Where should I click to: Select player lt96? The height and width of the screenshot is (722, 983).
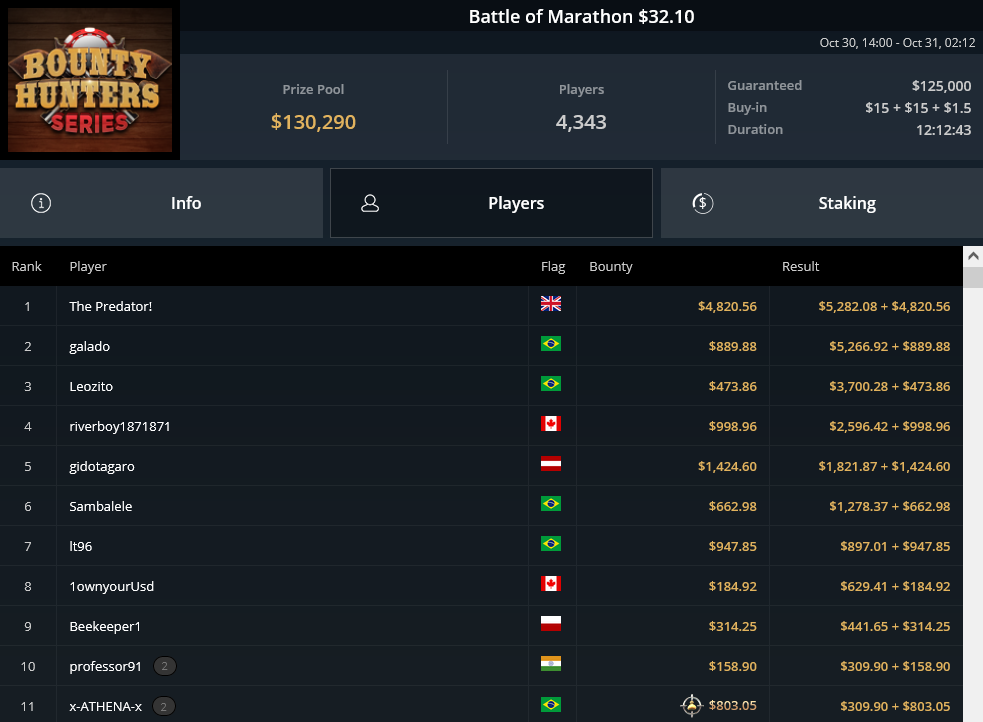(80, 547)
